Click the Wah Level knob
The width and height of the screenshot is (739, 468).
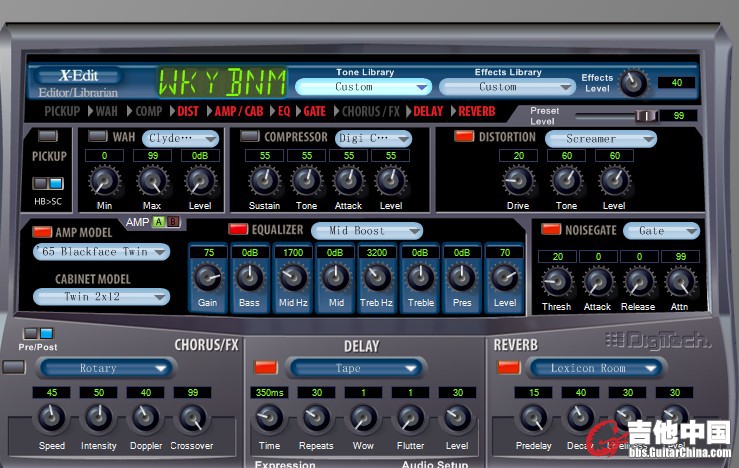click(x=200, y=181)
